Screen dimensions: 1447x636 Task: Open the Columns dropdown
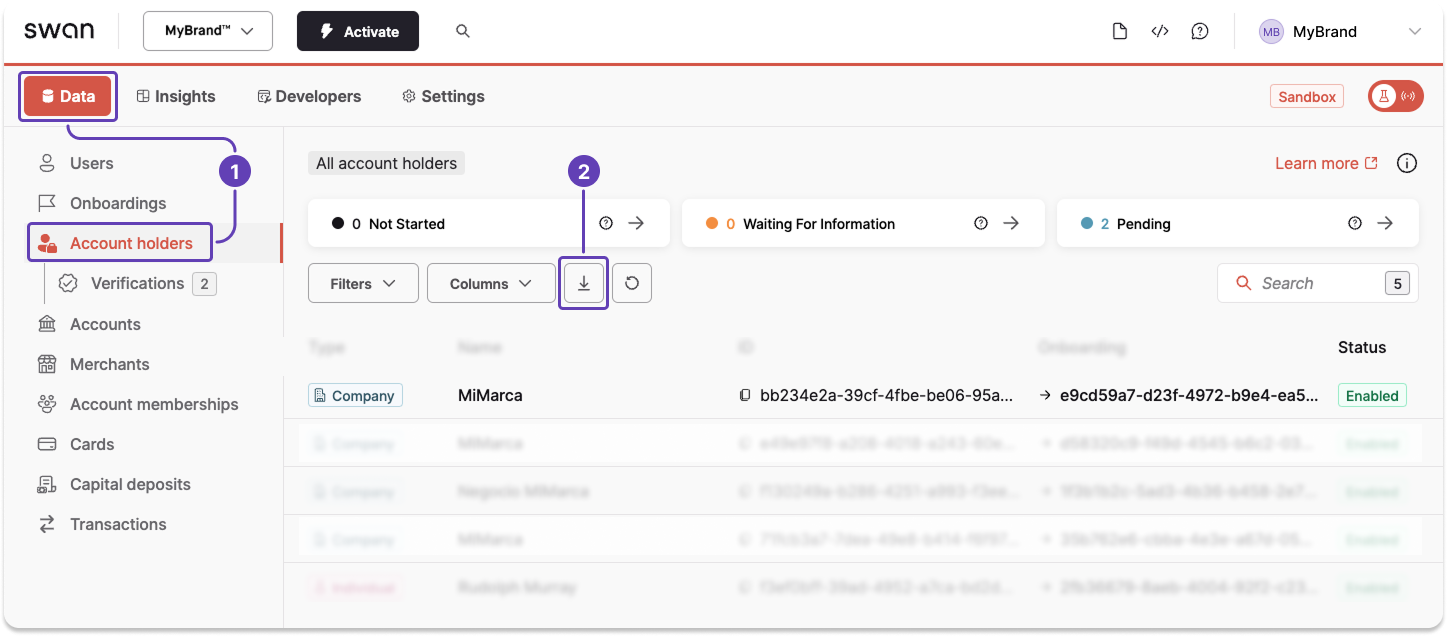(x=490, y=283)
